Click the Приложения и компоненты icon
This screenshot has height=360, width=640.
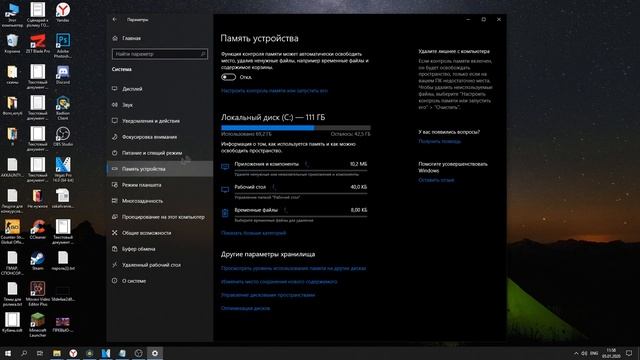pos(225,167)
